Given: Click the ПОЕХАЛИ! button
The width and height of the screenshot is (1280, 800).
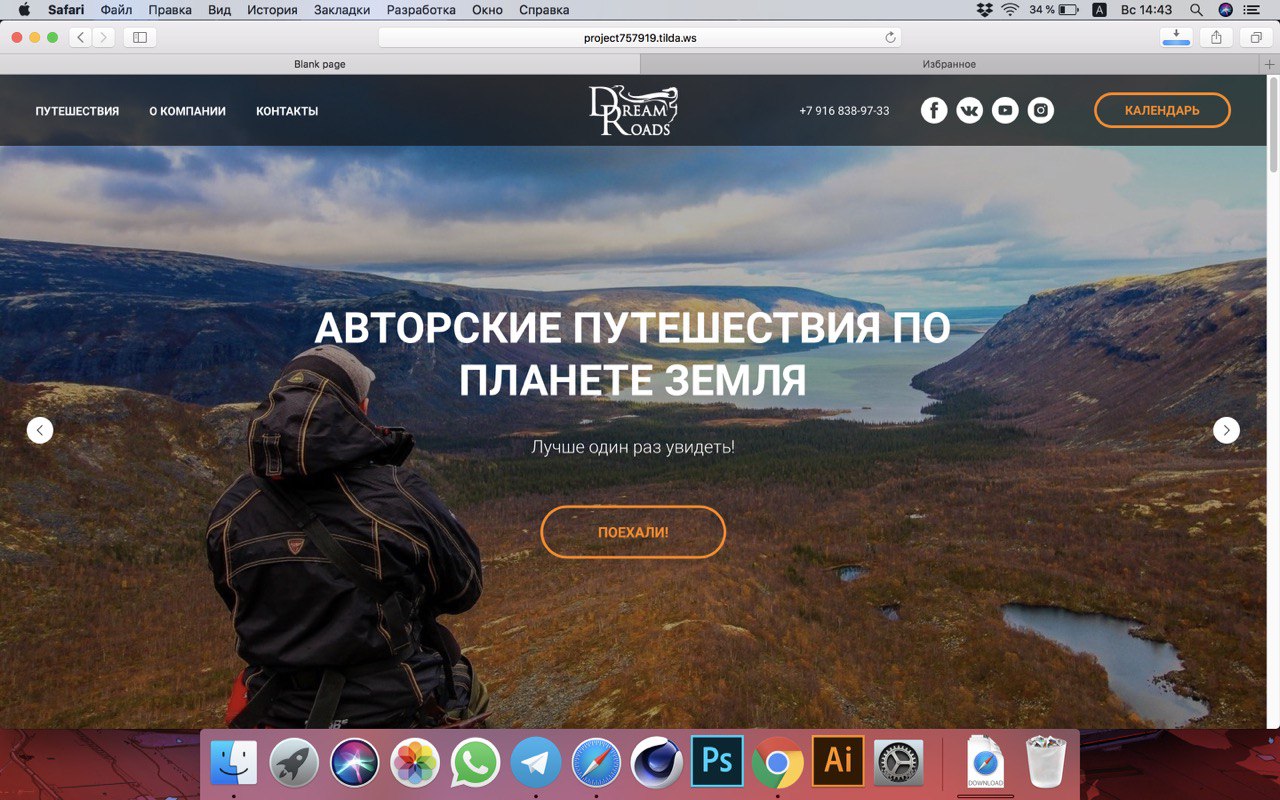Looking at the screenshot, I should tap(633, 532).
